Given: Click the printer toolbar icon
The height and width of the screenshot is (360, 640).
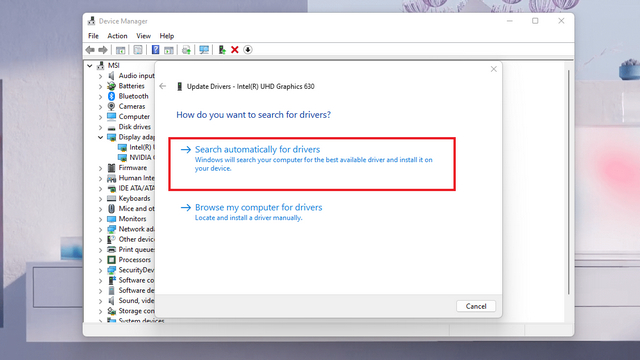Looking at the screenshot, I should pos(186,50).
